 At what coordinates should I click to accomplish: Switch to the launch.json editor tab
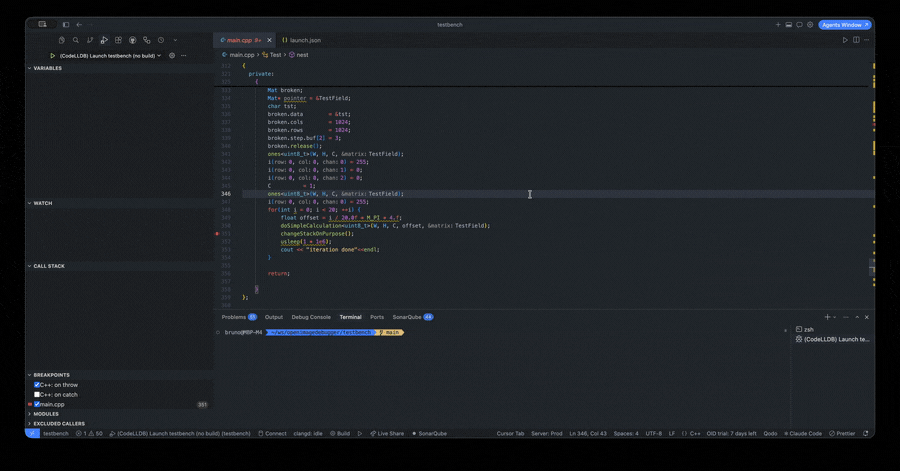click(301, 40)
